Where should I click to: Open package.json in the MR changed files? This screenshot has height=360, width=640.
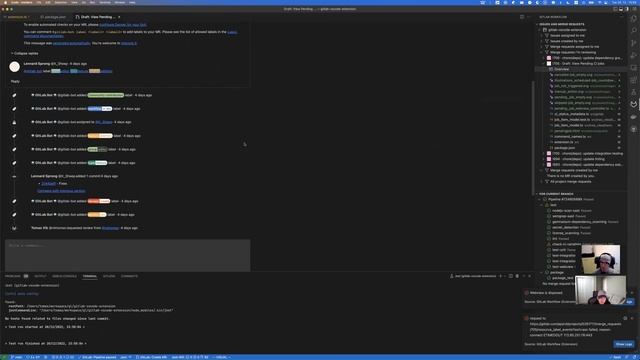point(565,148)
